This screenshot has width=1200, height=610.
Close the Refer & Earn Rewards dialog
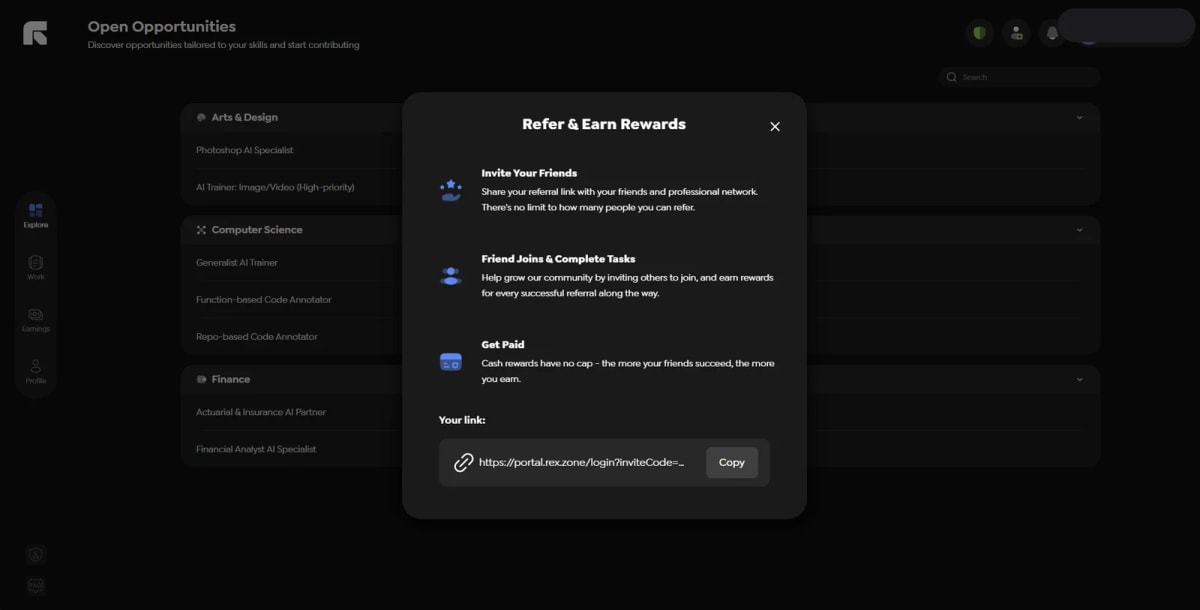point(775,127)
